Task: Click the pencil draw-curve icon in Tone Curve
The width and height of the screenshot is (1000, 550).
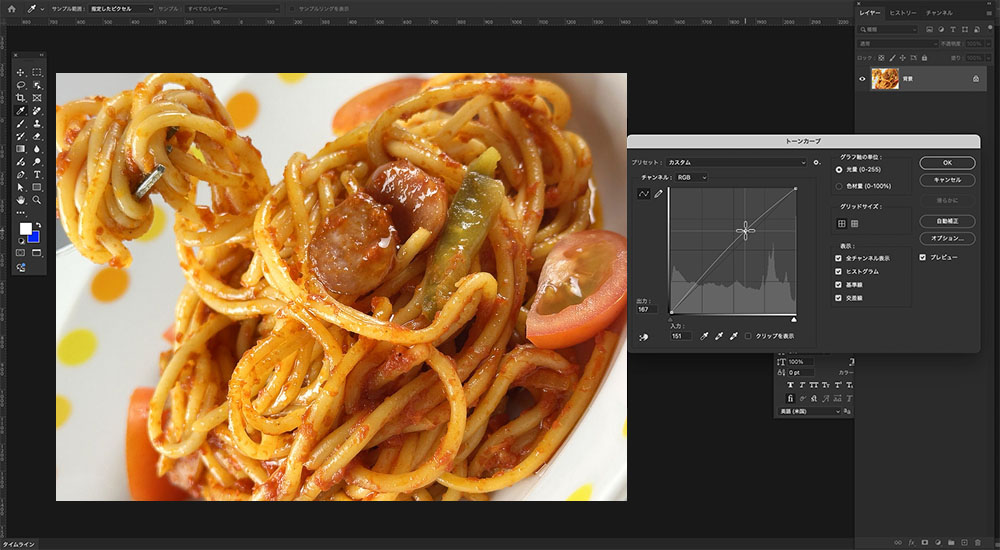Action: click(x=658, y=194)
